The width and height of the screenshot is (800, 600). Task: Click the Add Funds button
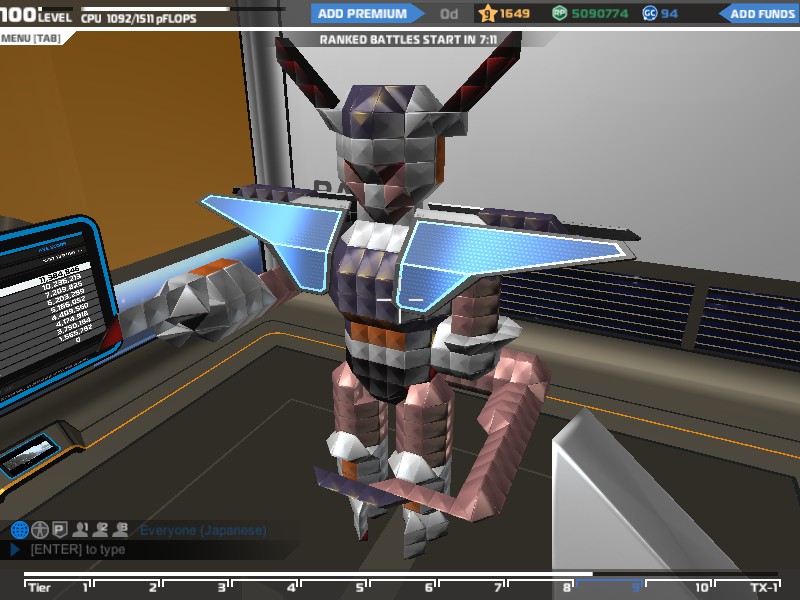click(x=759, y=13)
